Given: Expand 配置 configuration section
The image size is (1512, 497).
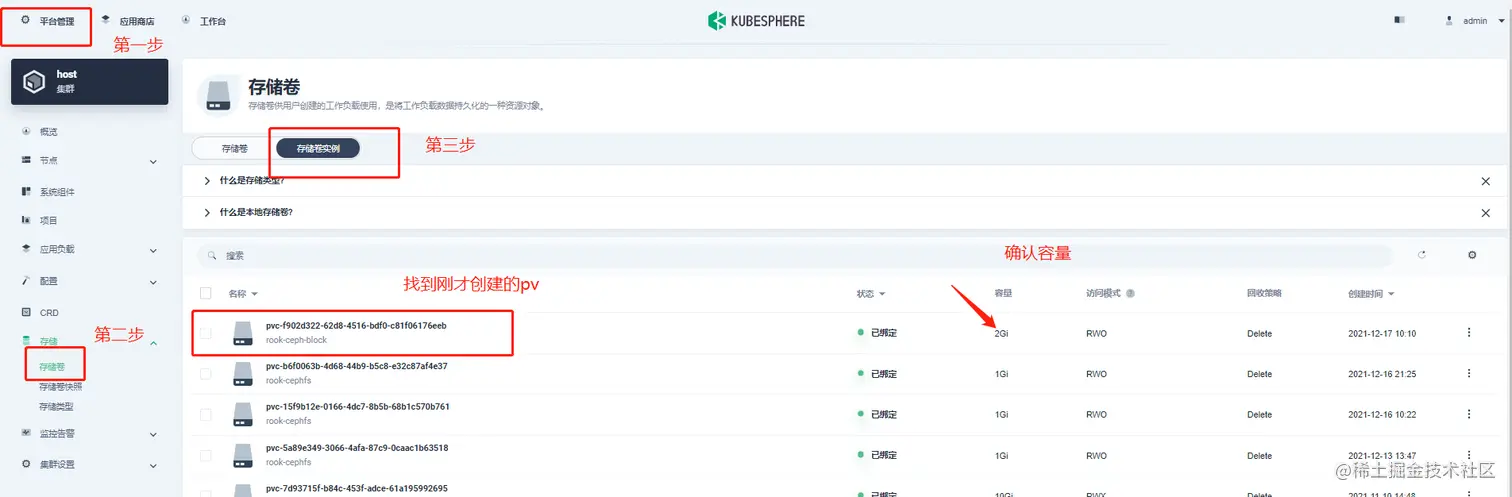Looking at the screenshot, I should click(x=90, y=282).
